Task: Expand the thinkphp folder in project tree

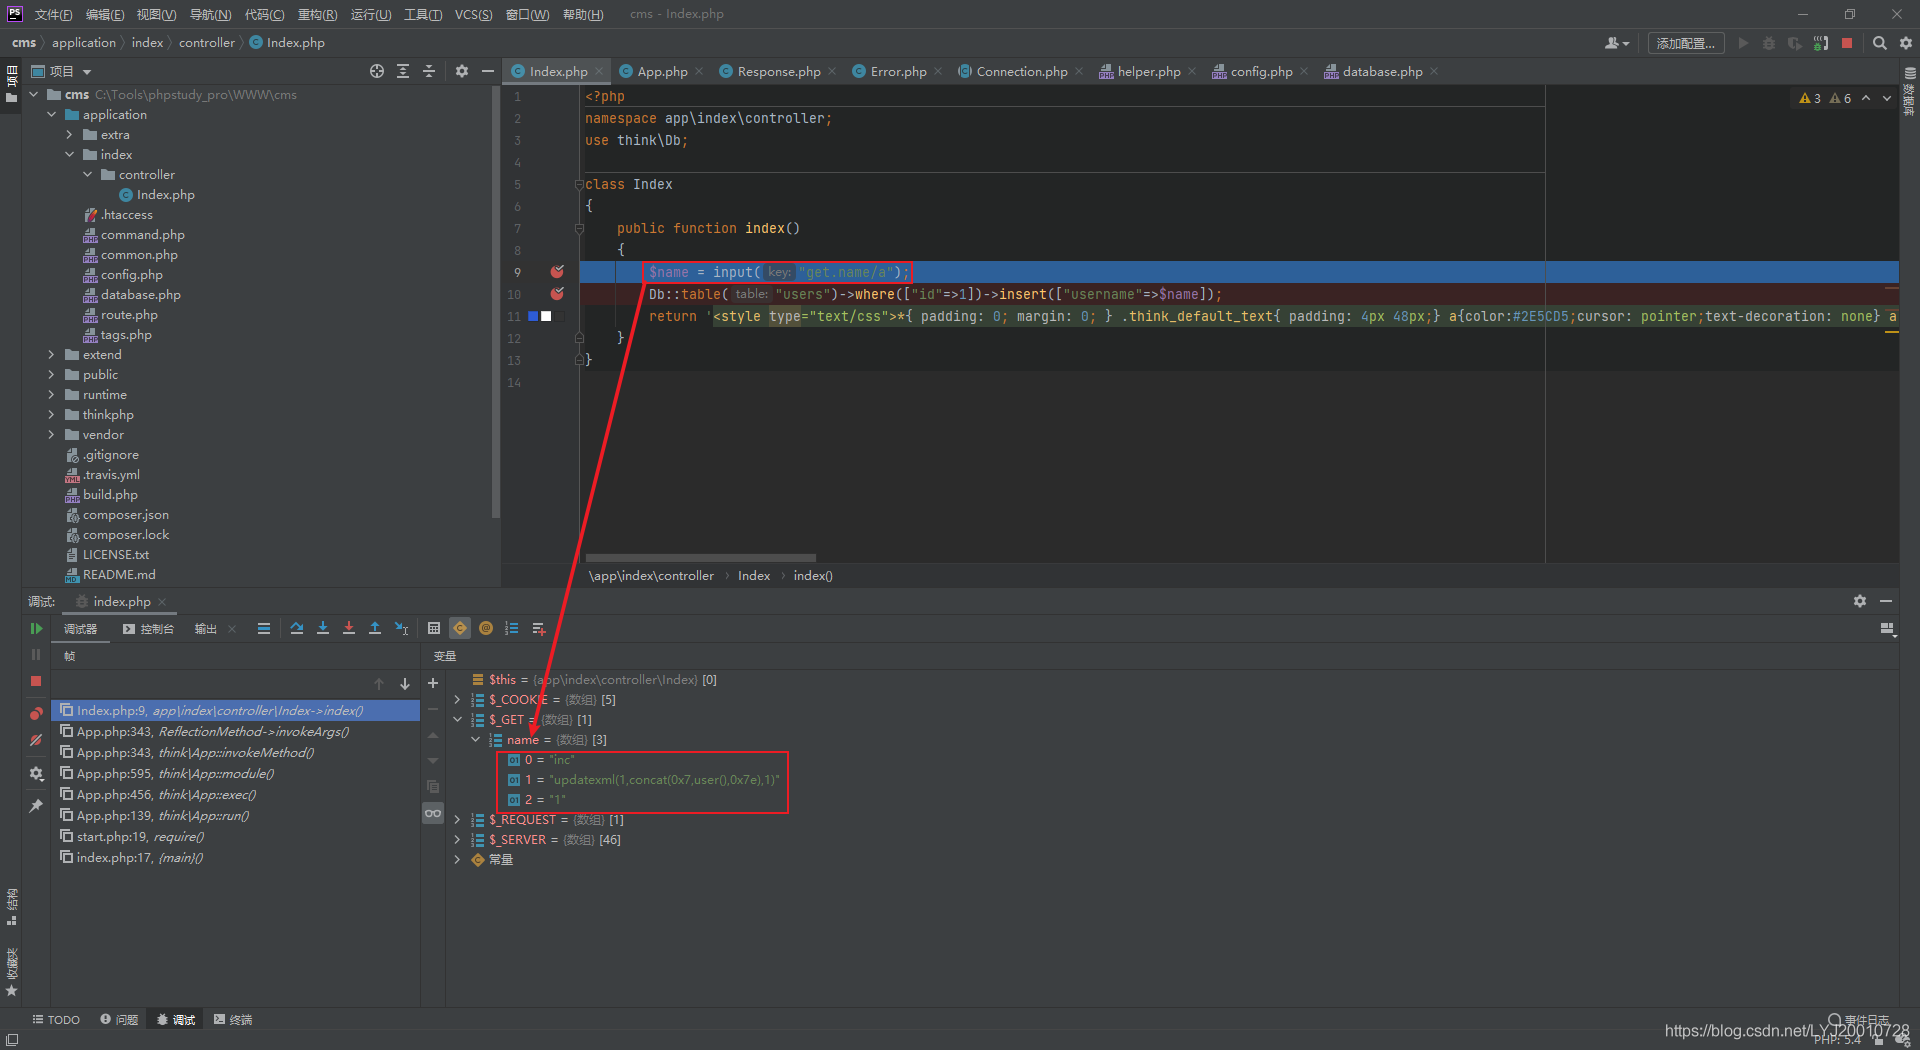Action: tap(51, 415)
